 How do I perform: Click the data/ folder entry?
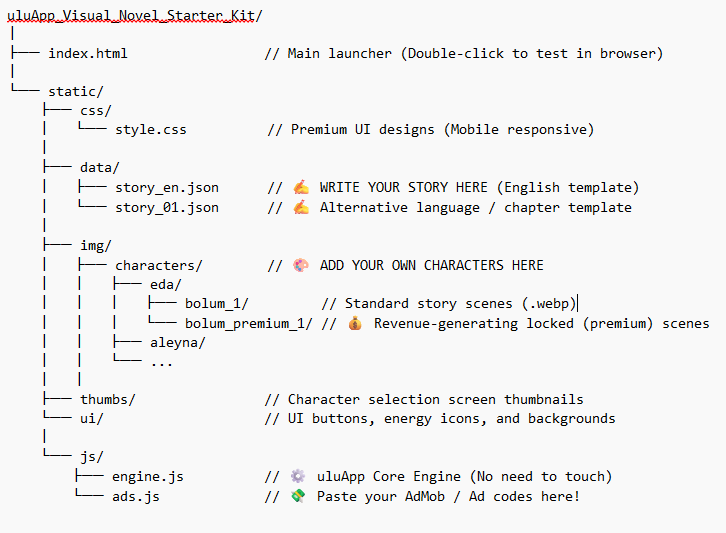point(100,167)
